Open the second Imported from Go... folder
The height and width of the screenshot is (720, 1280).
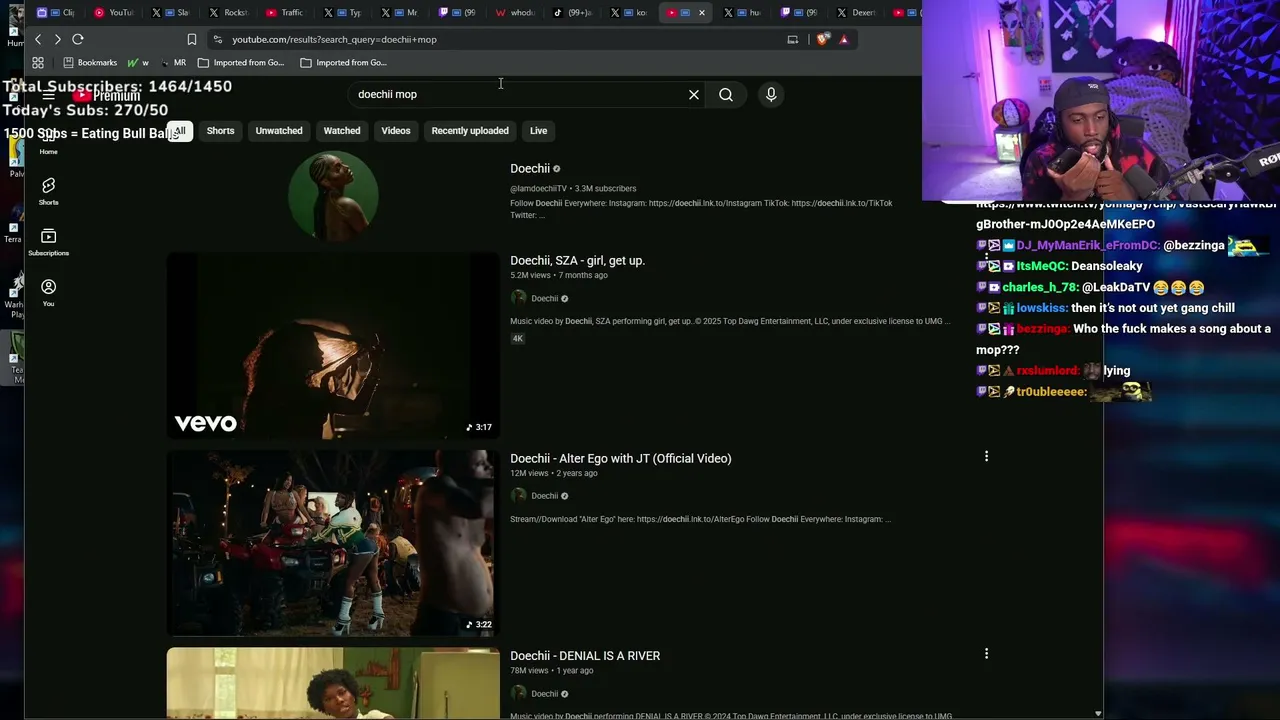(x=343, y=62)
